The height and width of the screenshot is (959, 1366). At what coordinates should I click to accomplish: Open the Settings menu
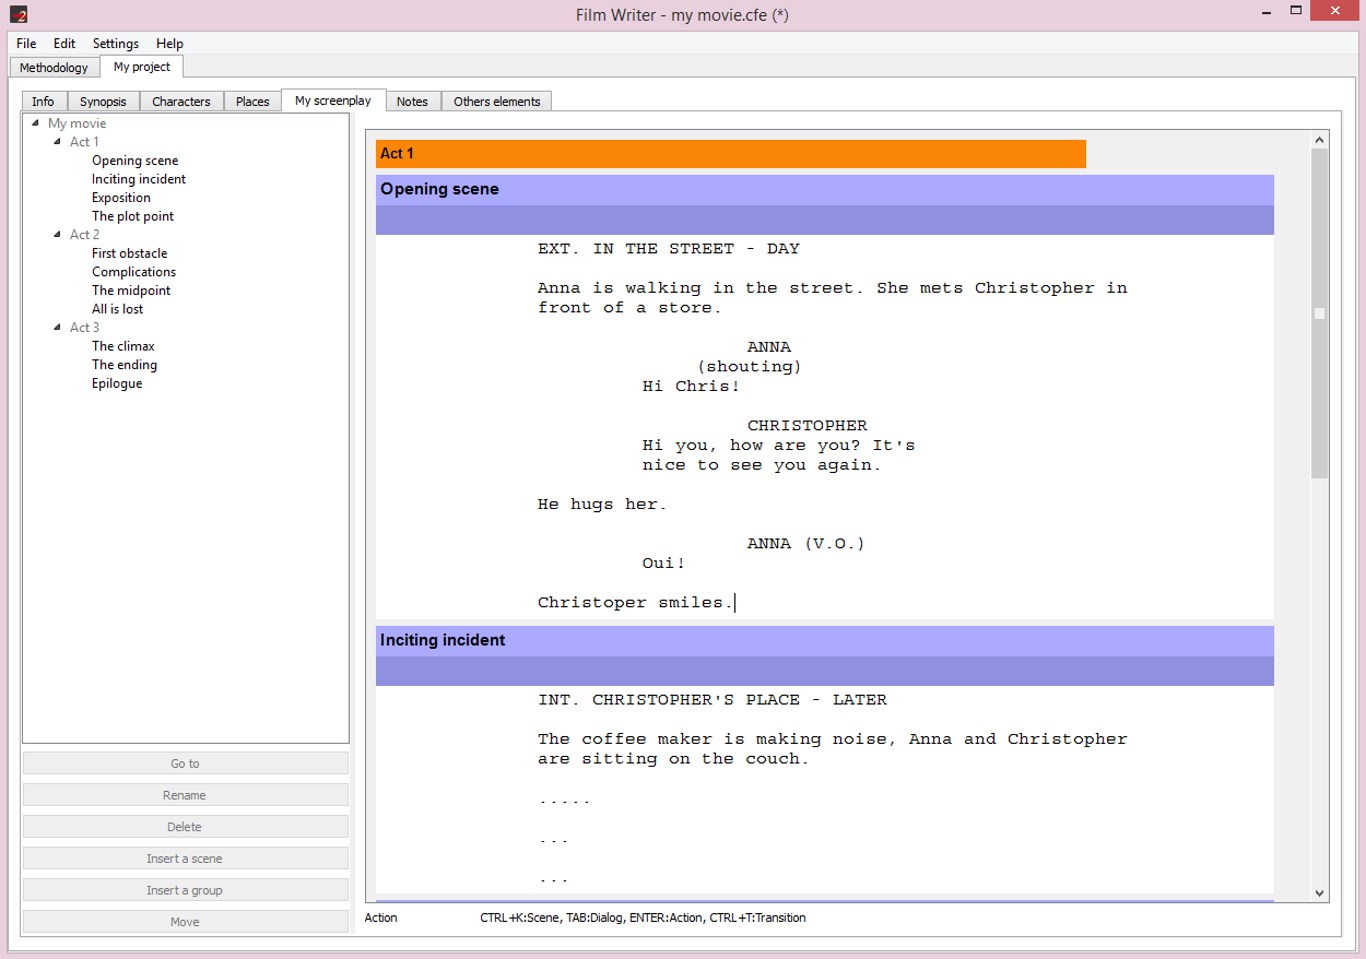tap(116, 43)
